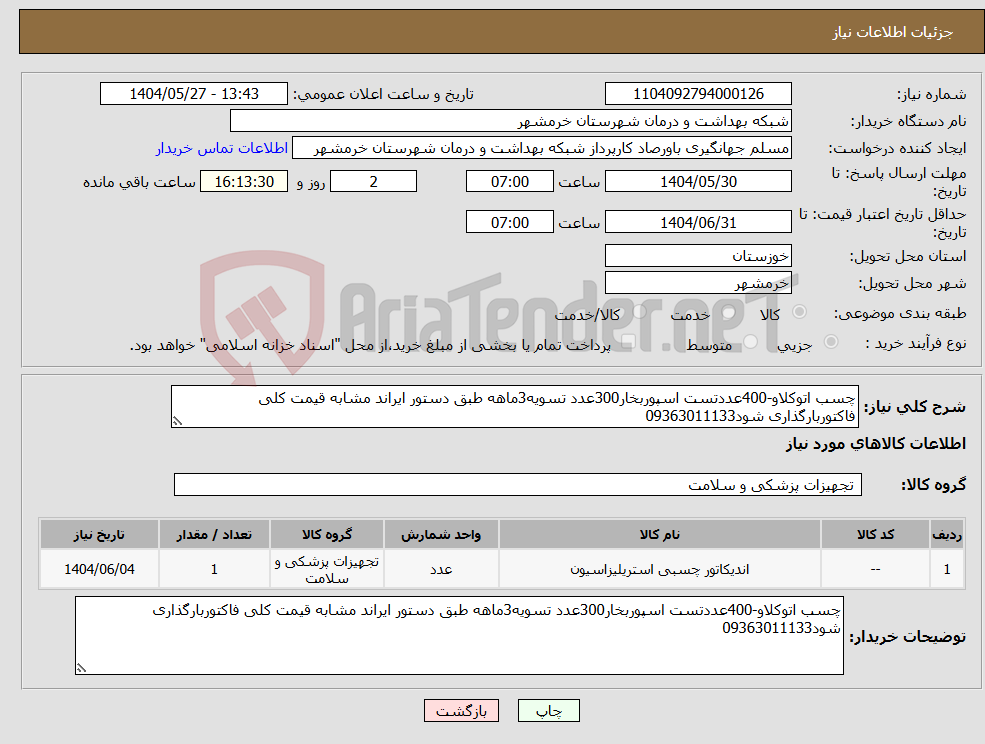Choose the خدمت radio option
The image size is (985, 744).
click(728, 313)
